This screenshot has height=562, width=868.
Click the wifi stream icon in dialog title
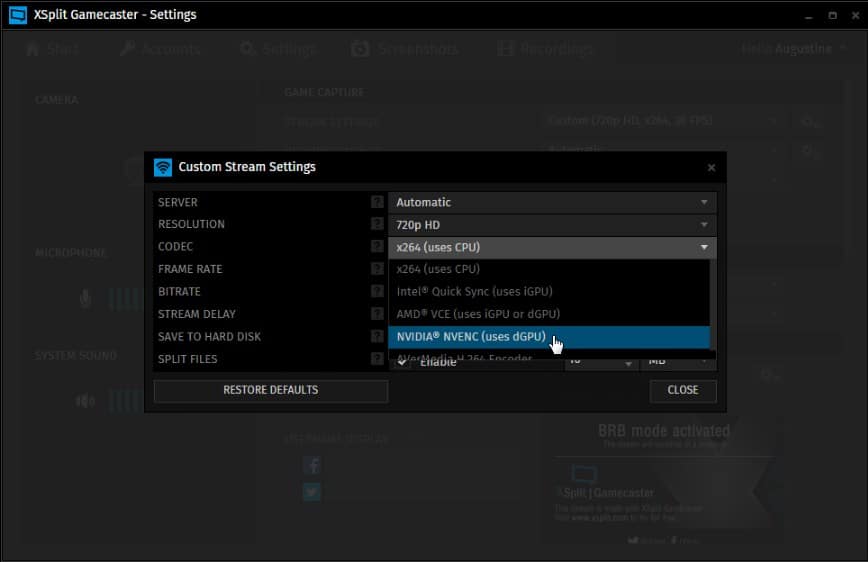tap(163, 167)
